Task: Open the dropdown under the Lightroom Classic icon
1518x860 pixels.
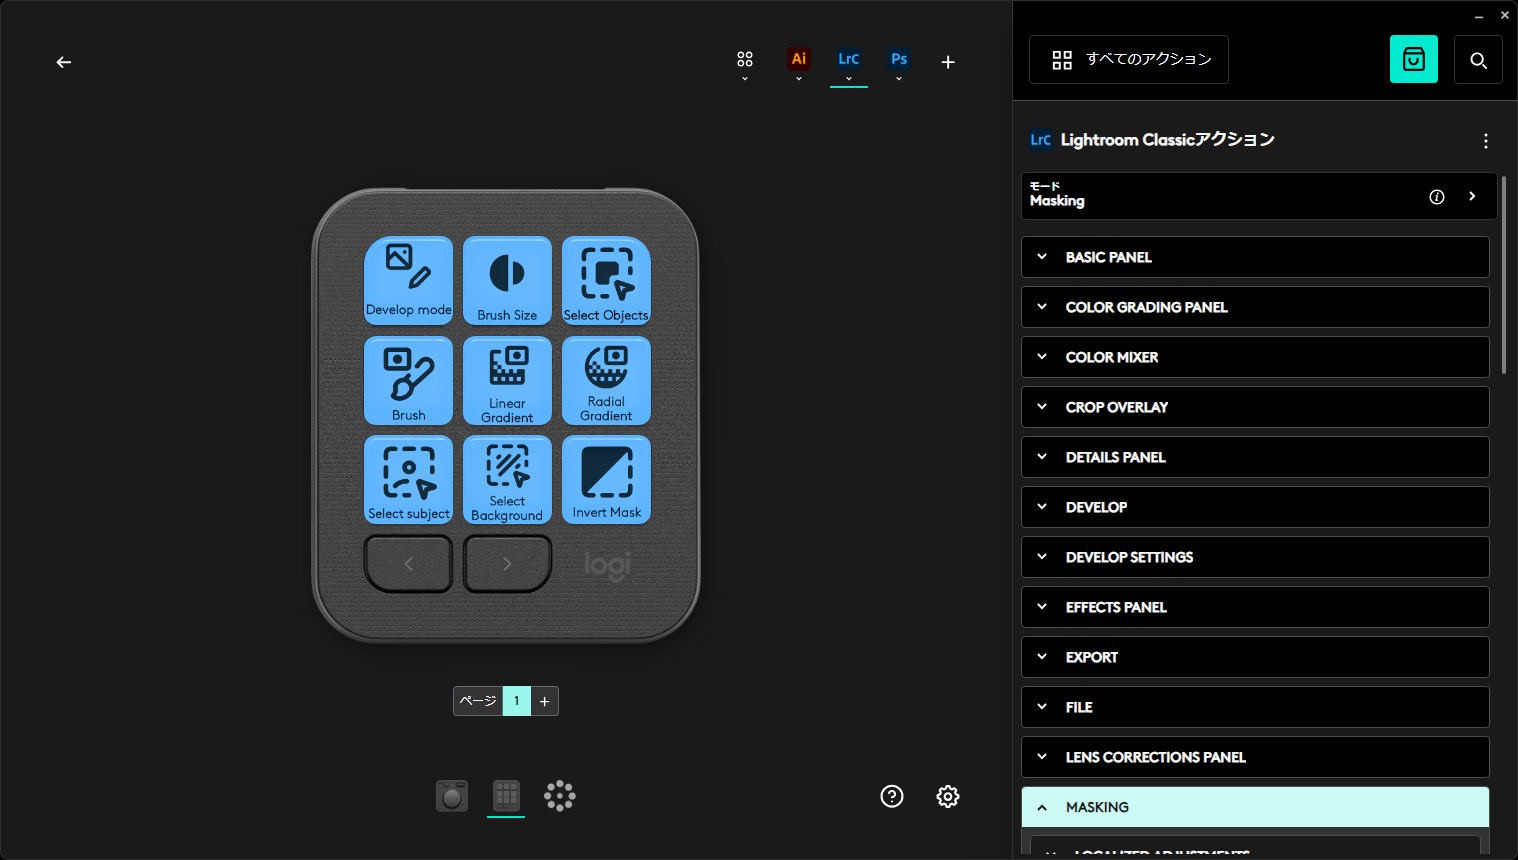Action: tap(849, 79)
